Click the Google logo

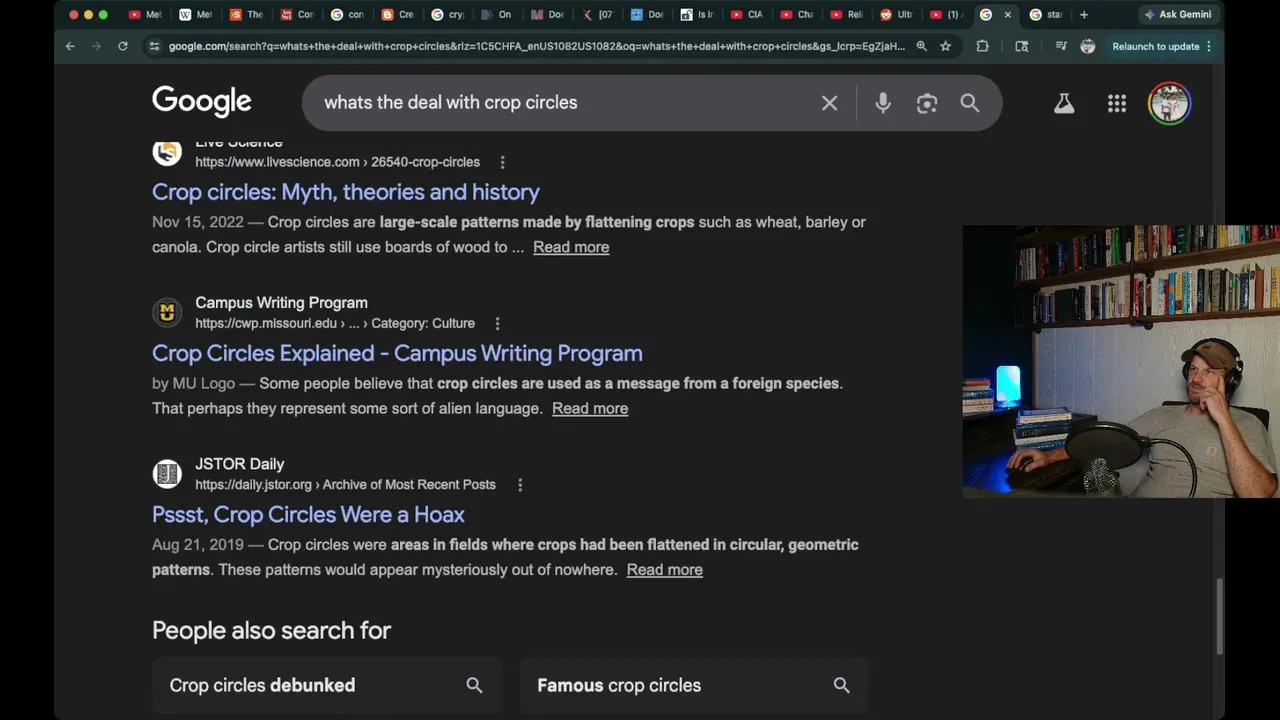(201, 102)
